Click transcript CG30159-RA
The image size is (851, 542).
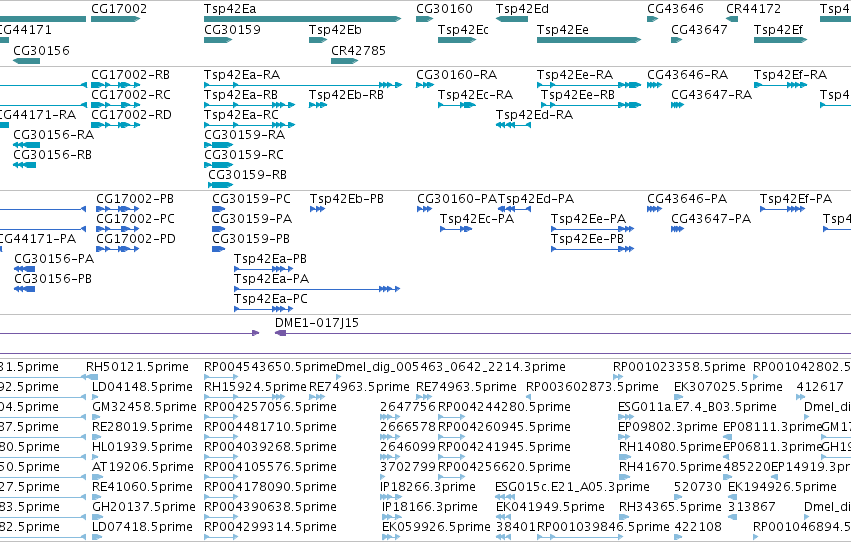(x=244, y=135)
